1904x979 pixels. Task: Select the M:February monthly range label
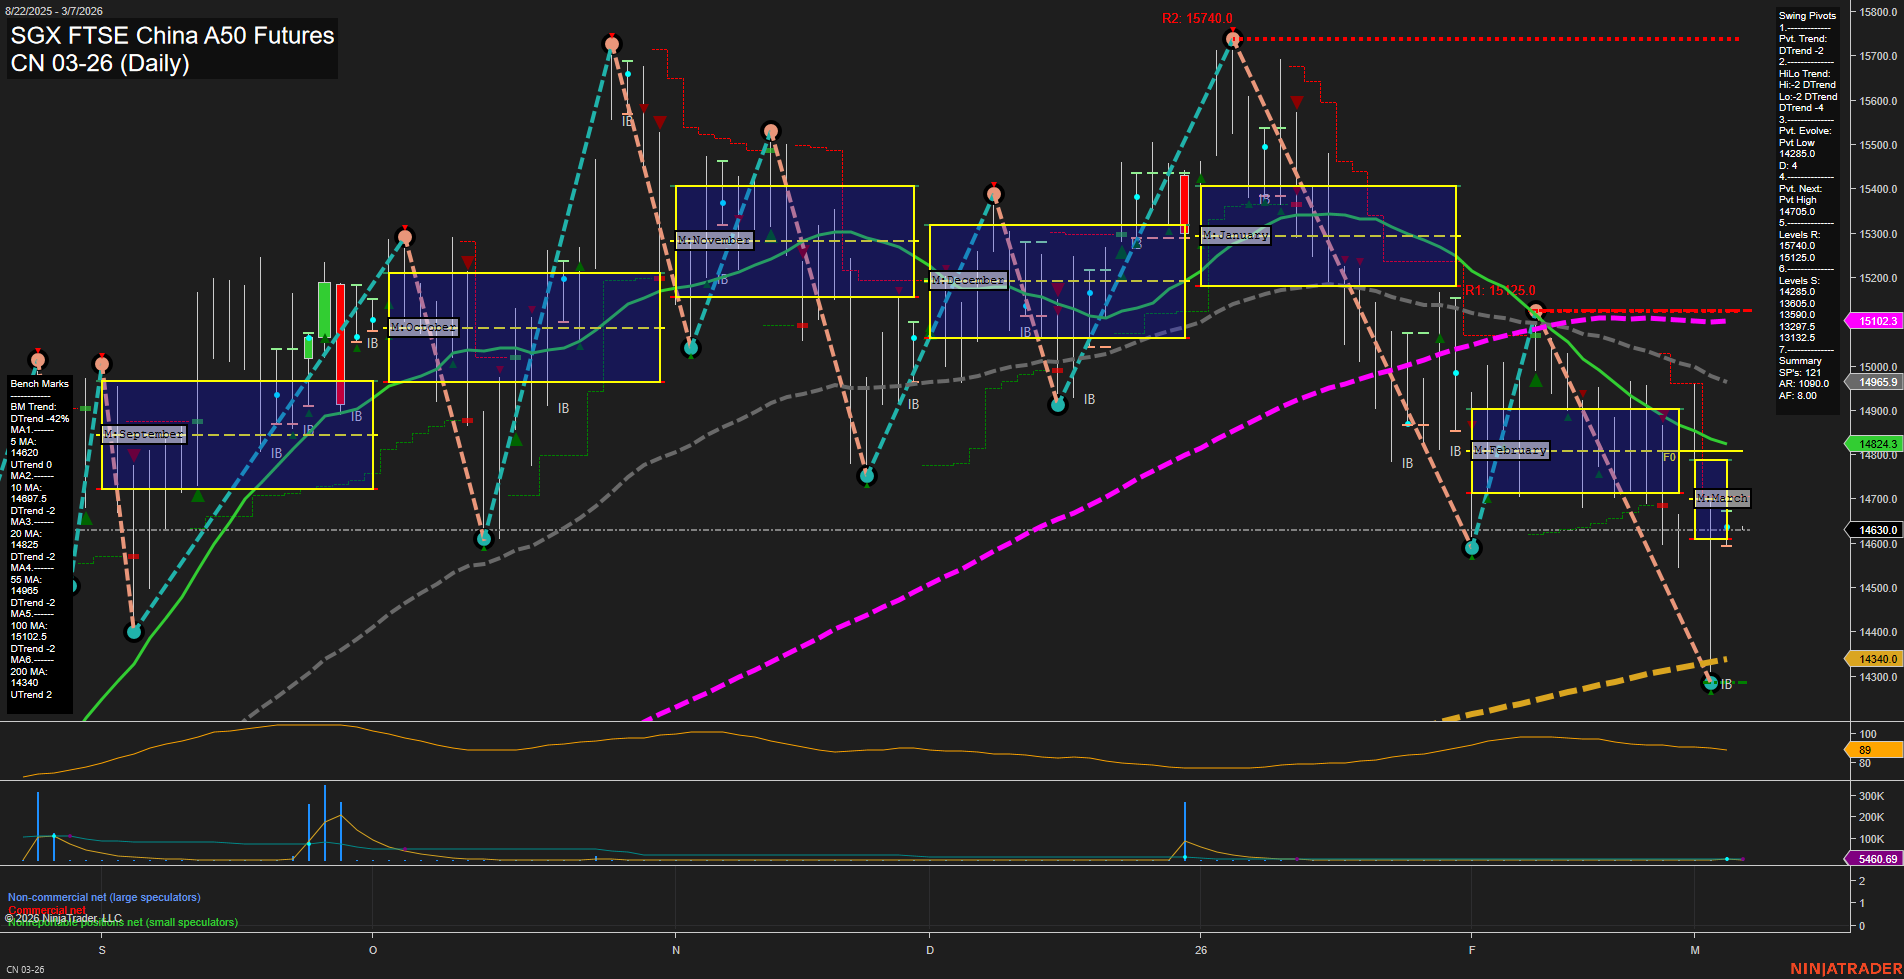1510,450
